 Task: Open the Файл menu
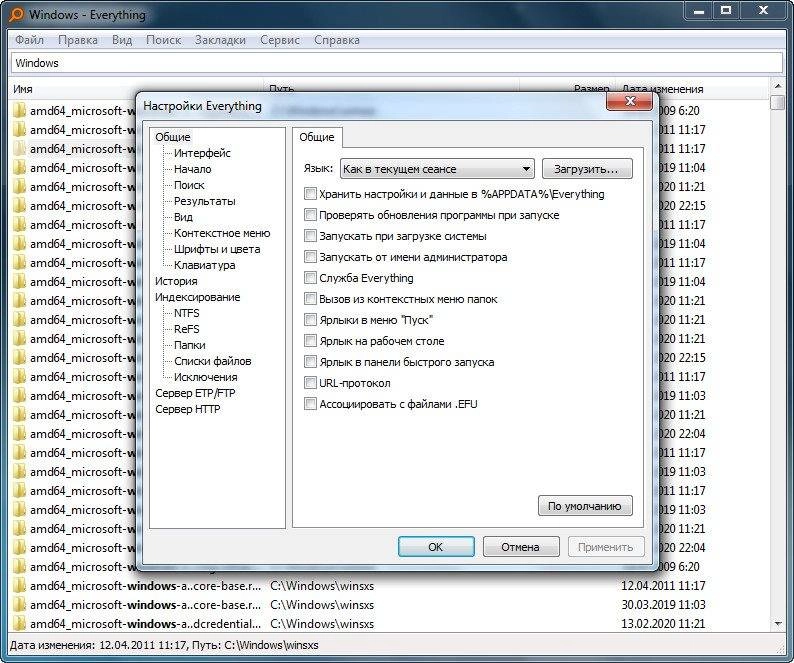pos(29,40)
